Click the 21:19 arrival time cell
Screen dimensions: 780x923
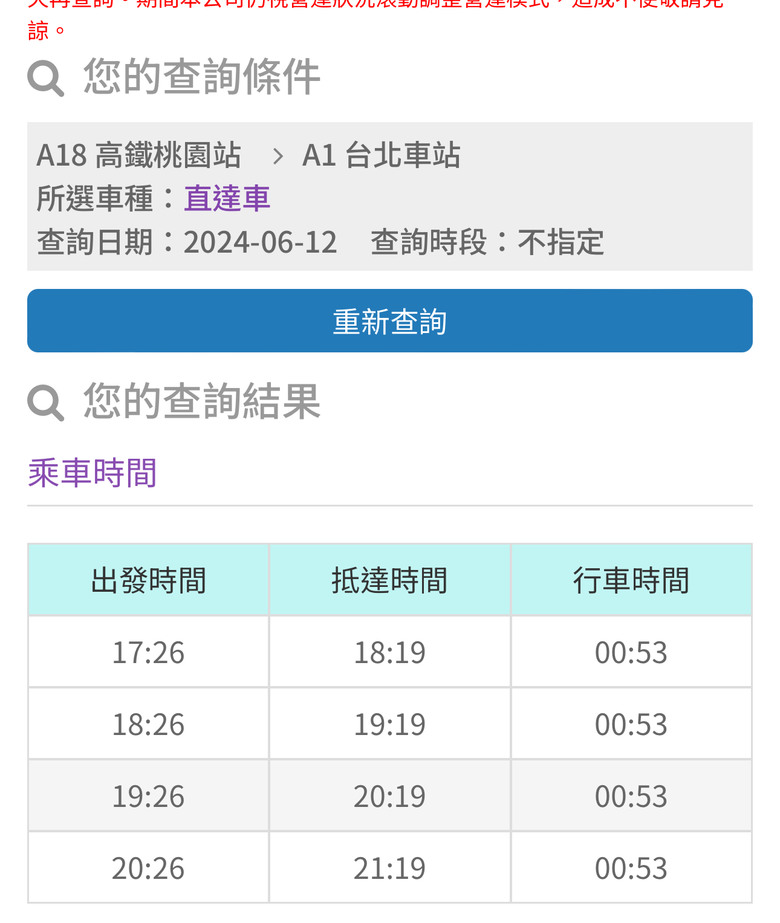[x=389, y=868]
